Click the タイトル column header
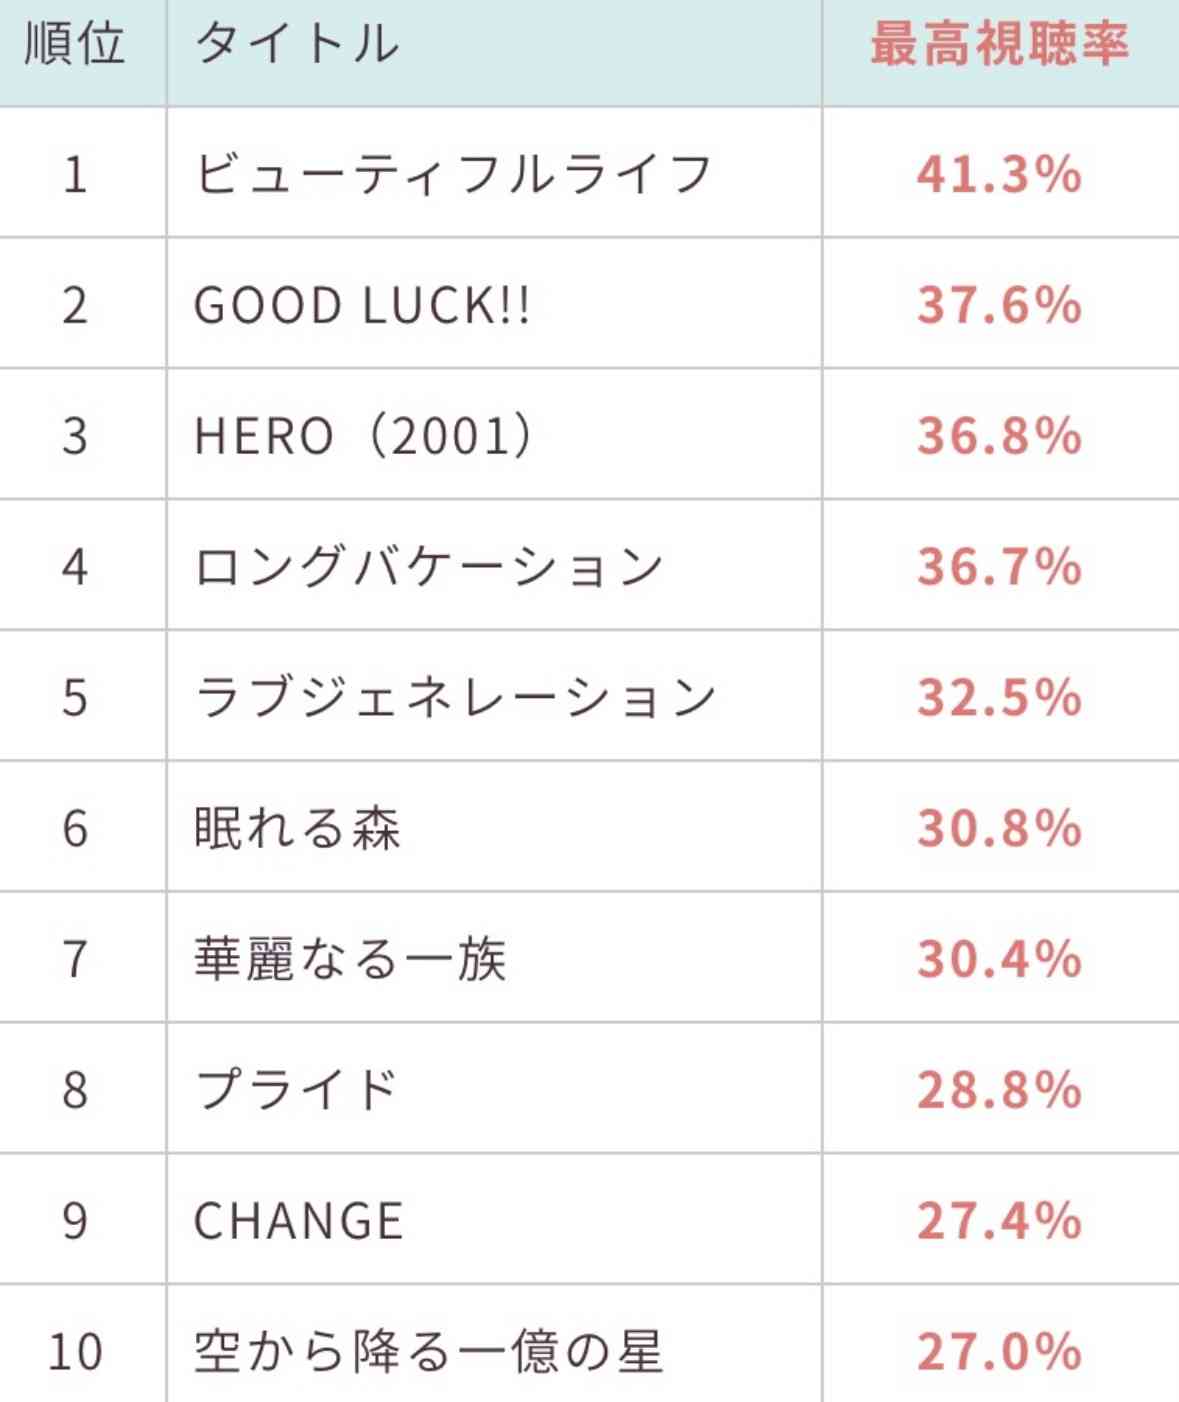The width and height of the screenshot is (1179, 1402). pyautogui.click(x=297, y=45)
